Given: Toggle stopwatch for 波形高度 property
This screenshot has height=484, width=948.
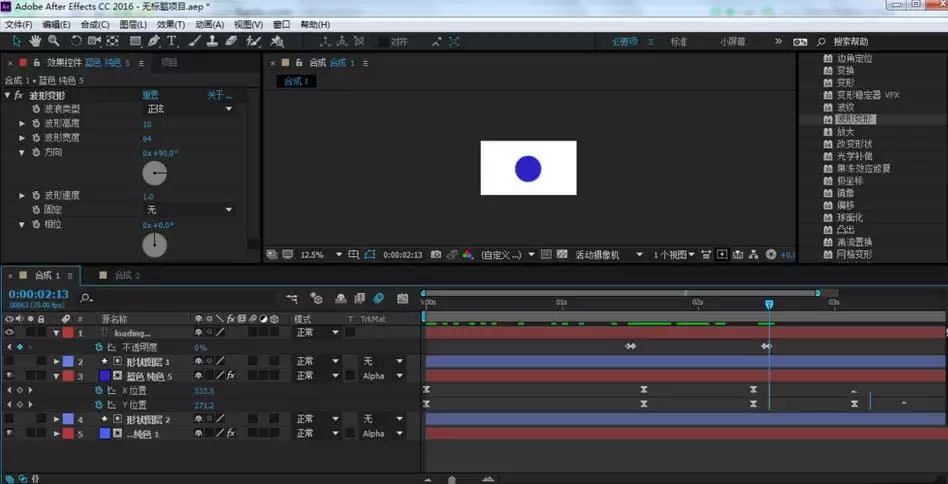Looking at the screenshot, I should point(36,123).
